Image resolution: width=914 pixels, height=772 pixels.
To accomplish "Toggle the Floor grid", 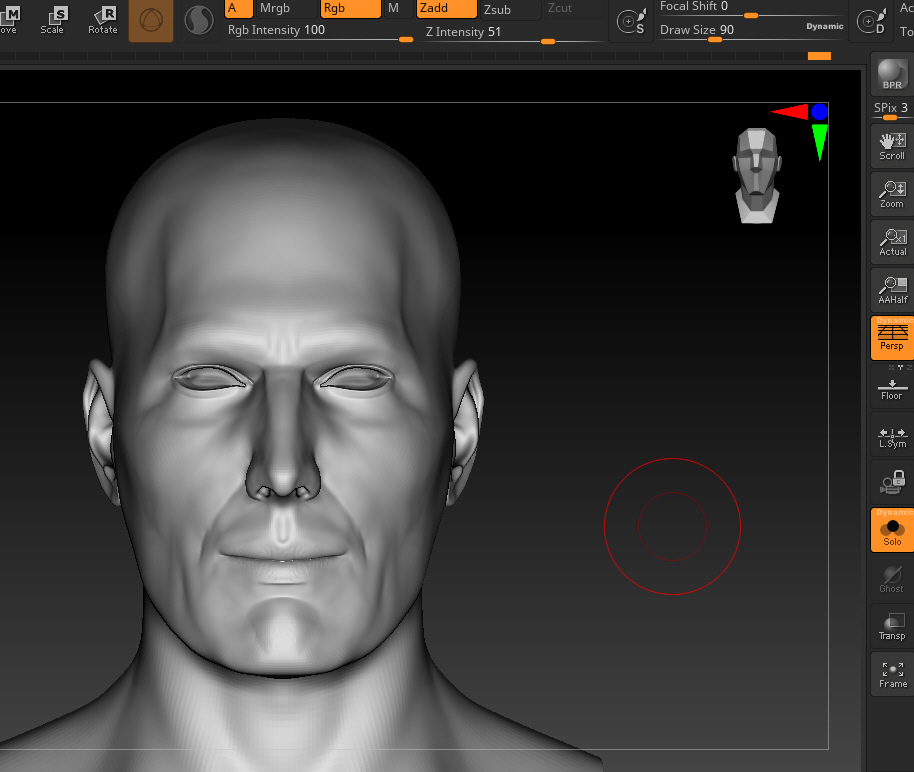I will click(892, 385).
